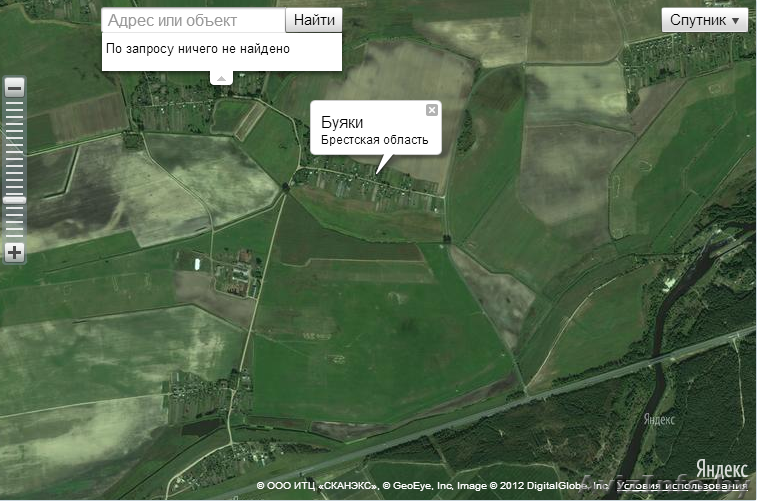The width and height of the screenshot is (760, 501).
Task: Open the Условия использования link
Action: pyautogui.click(x=682, y=485)
